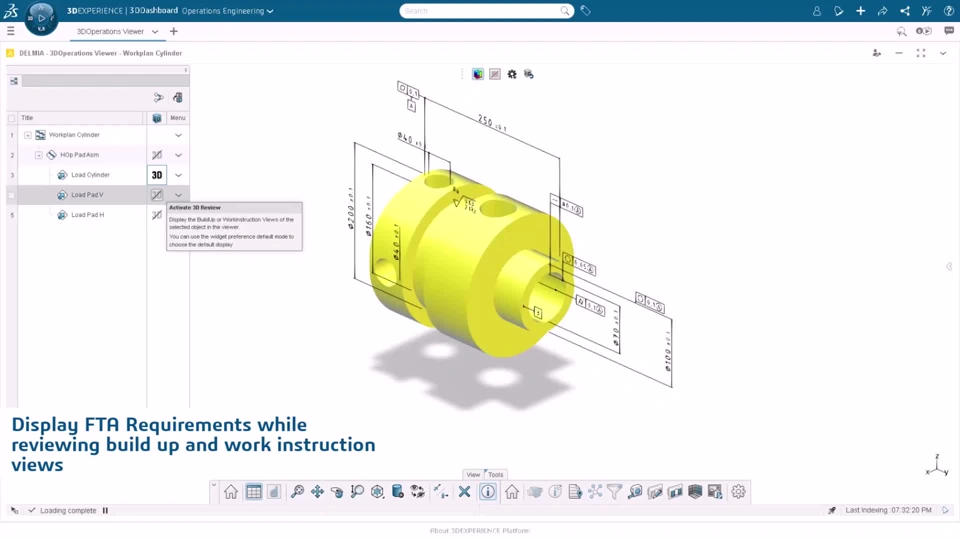Collapse the left tree panel arrow
The height and width of the screenshot is (540, 960).
(186, 70)
